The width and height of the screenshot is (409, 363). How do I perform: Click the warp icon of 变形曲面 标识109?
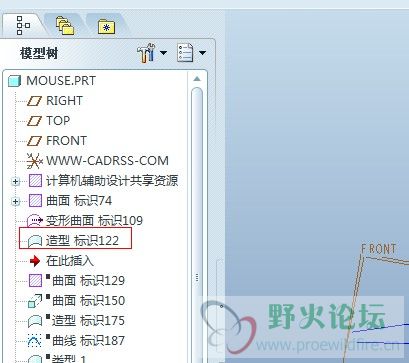click(35, 221)
